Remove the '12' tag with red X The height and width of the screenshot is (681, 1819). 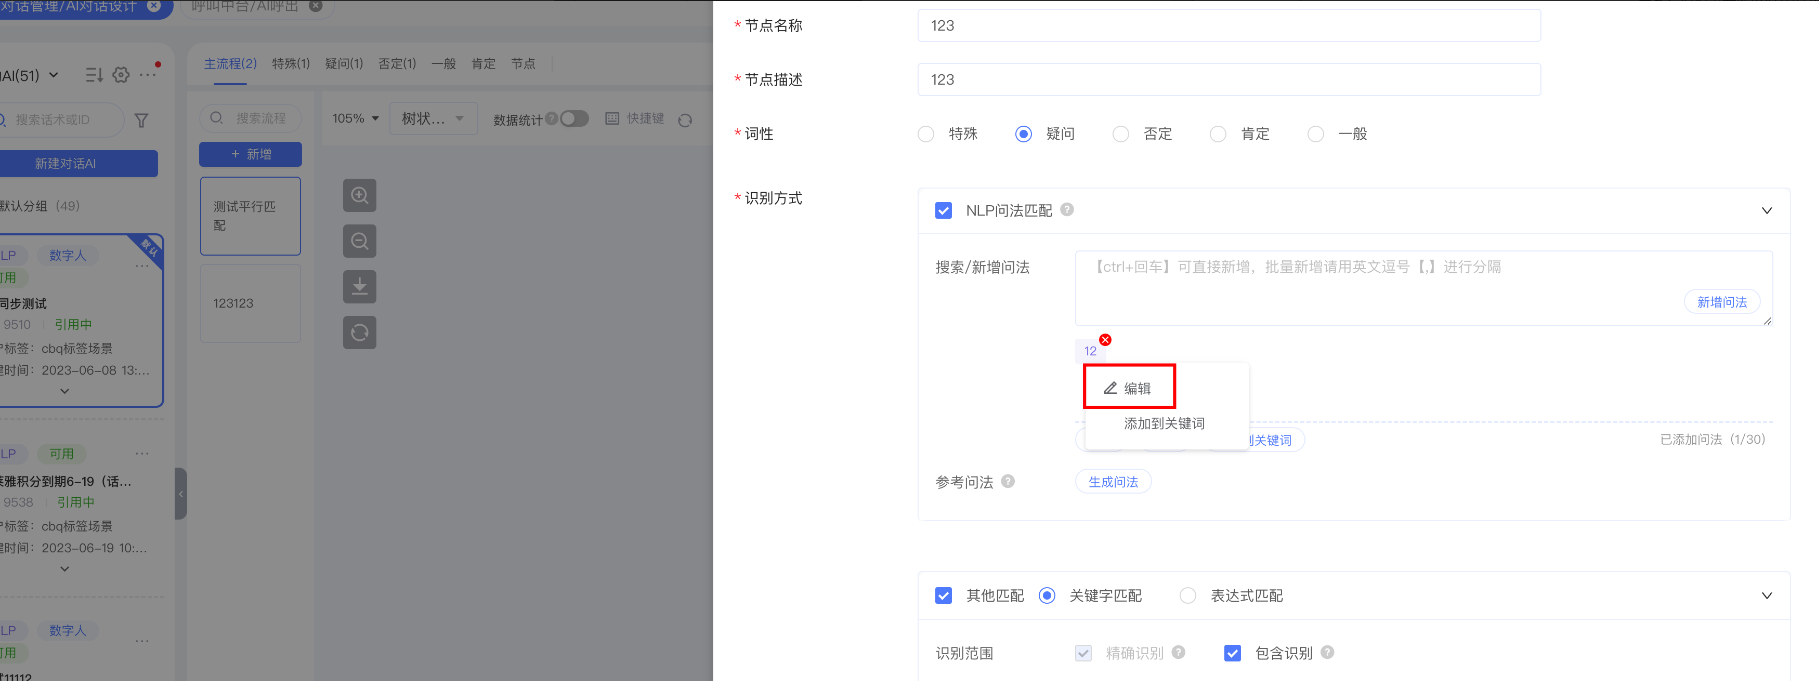pos(1105,340)
